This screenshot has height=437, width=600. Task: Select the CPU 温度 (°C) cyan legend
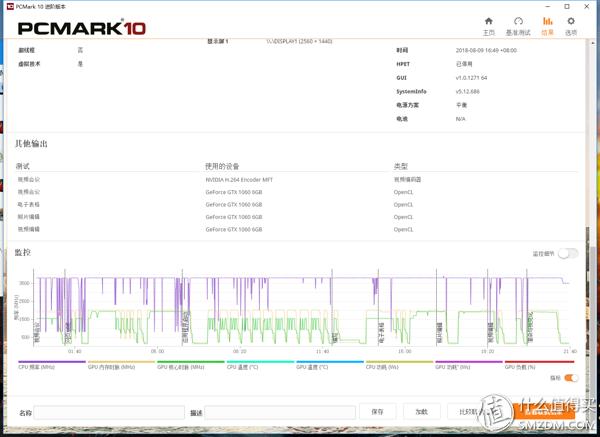click(260, 365)
